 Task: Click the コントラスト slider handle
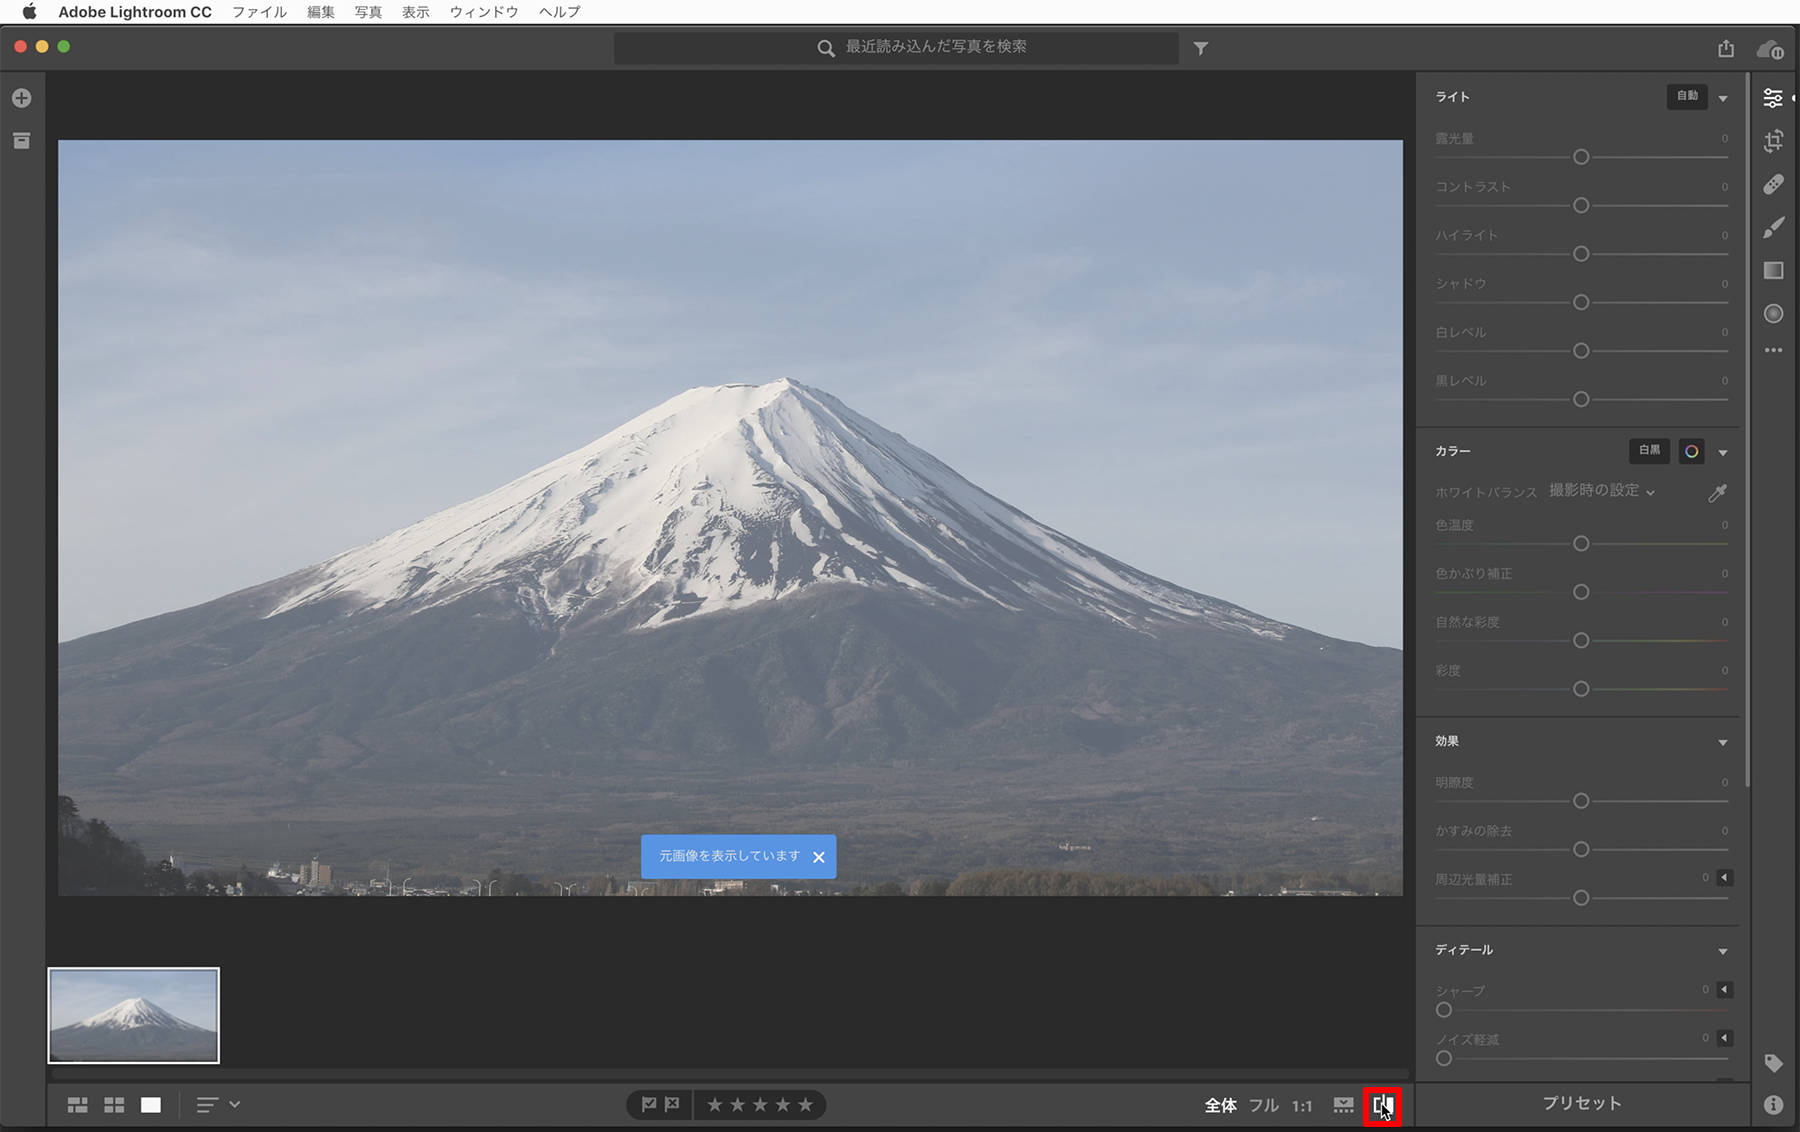click(x=1581, y=205)
